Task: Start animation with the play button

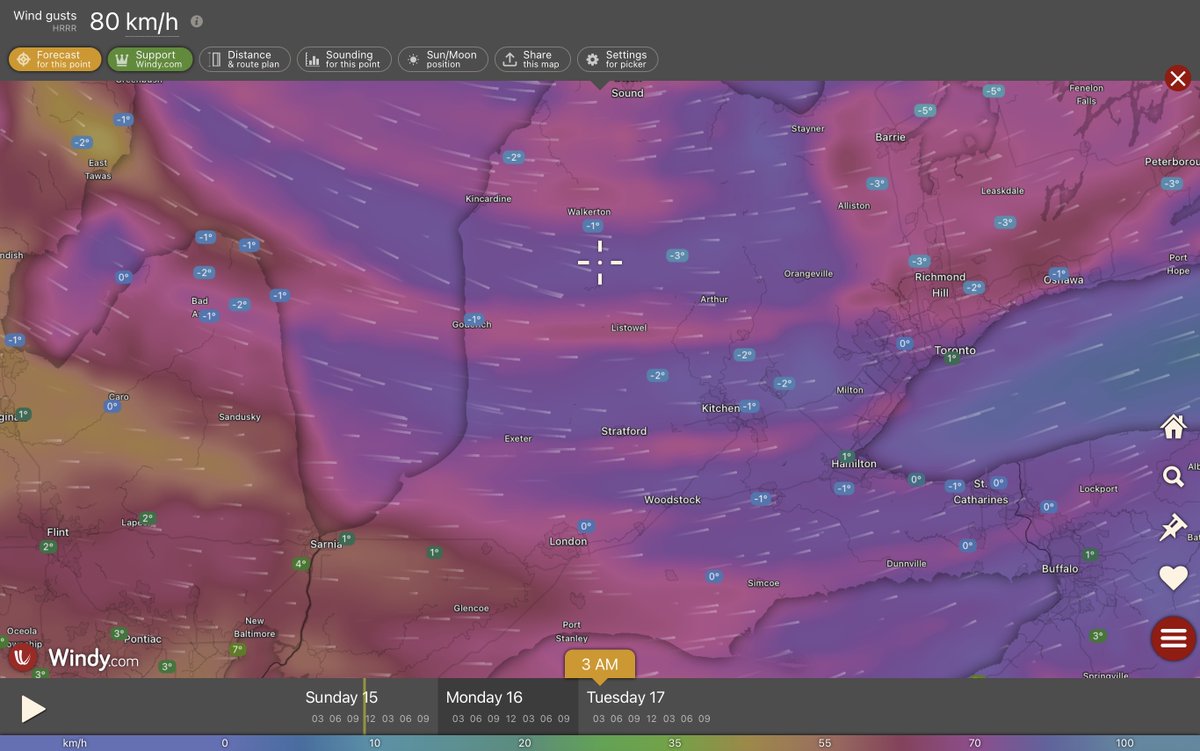Action: point(31,708)
